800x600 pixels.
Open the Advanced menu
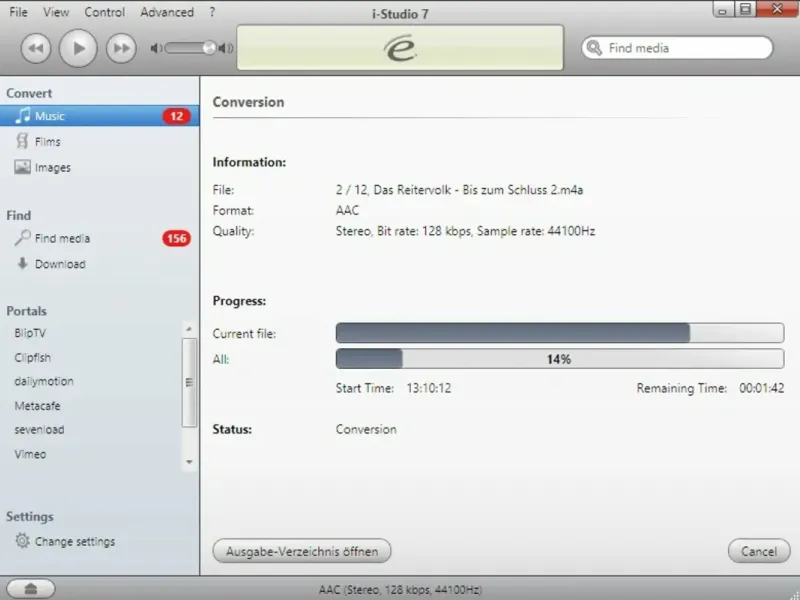pos(167,12)
